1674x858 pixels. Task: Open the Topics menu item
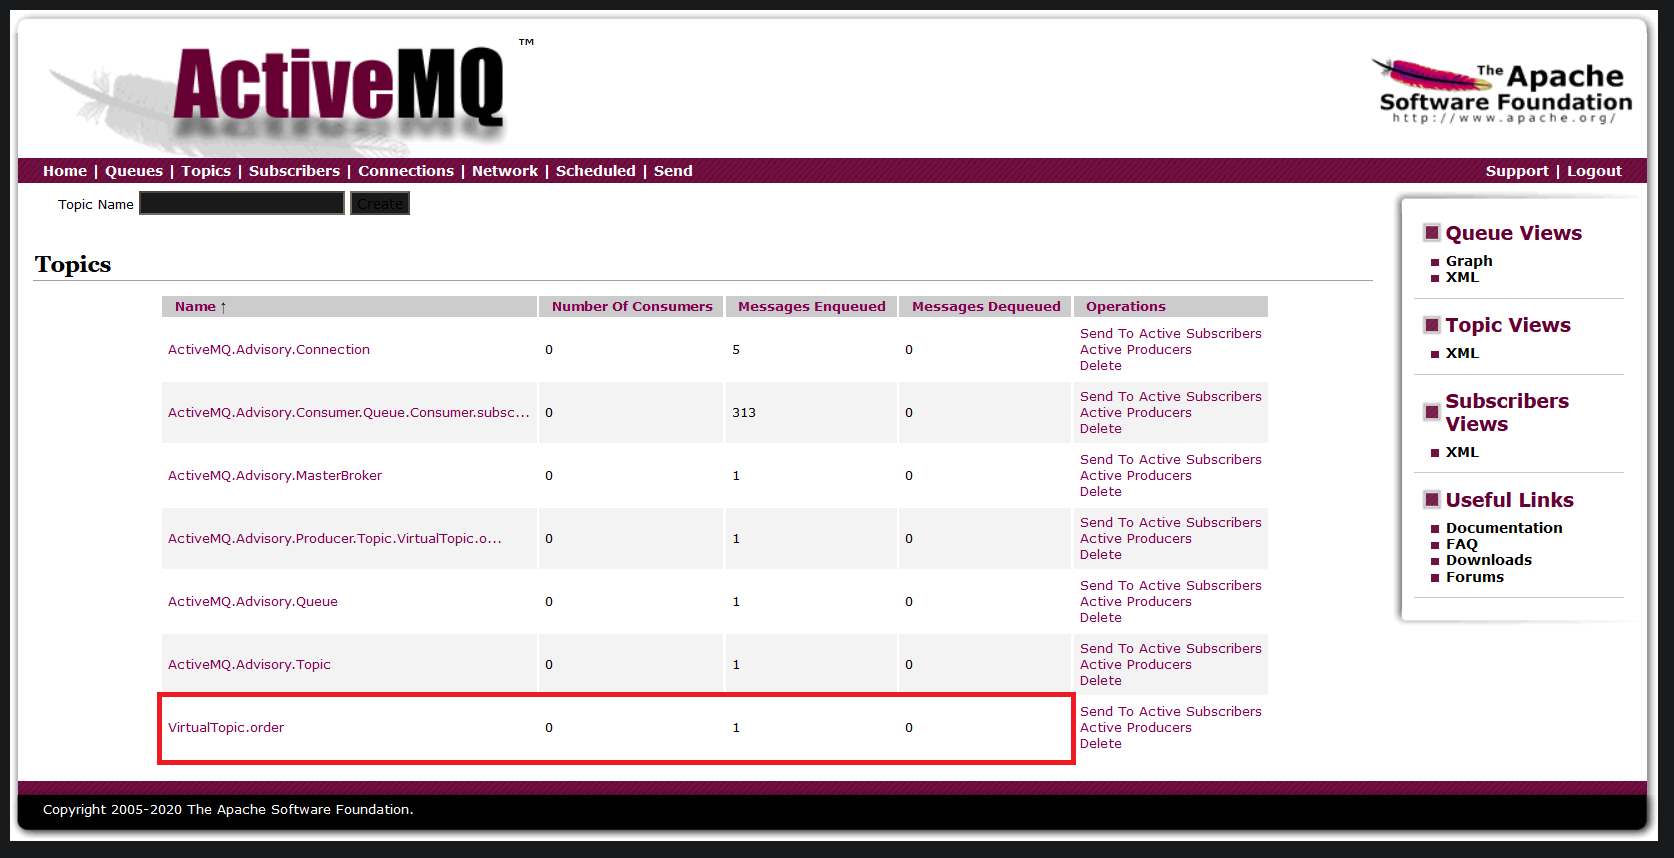pos(206,171)
